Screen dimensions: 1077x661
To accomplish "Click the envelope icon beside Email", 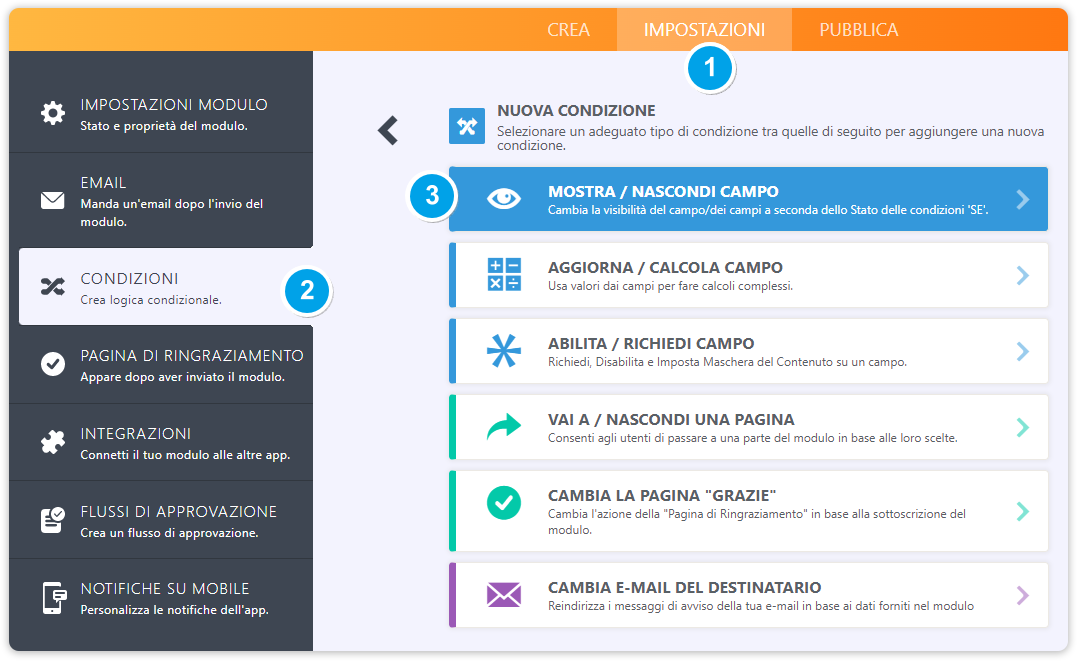I will point(52,201).
